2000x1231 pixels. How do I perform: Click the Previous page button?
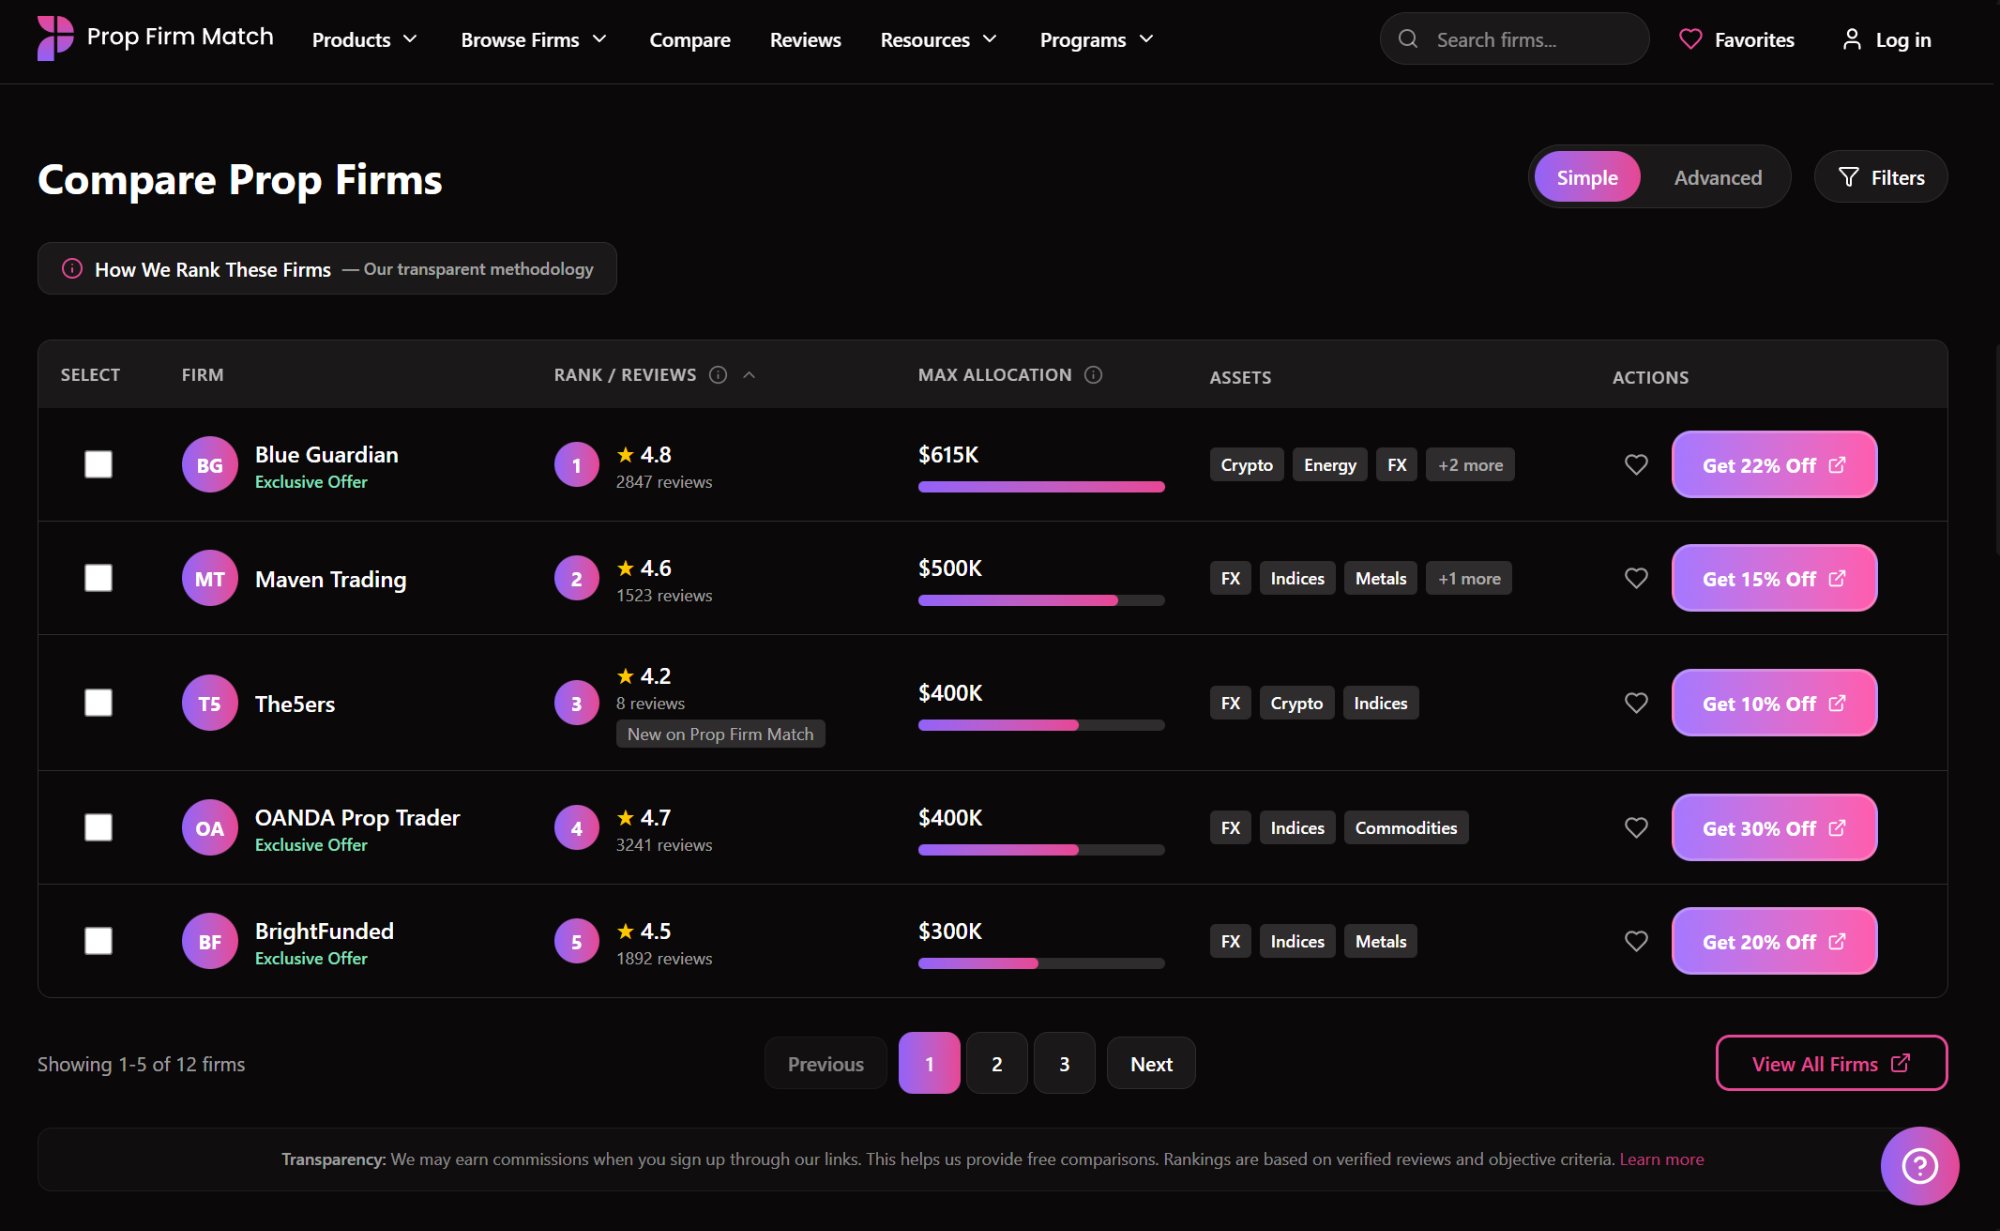[825, 1063]
